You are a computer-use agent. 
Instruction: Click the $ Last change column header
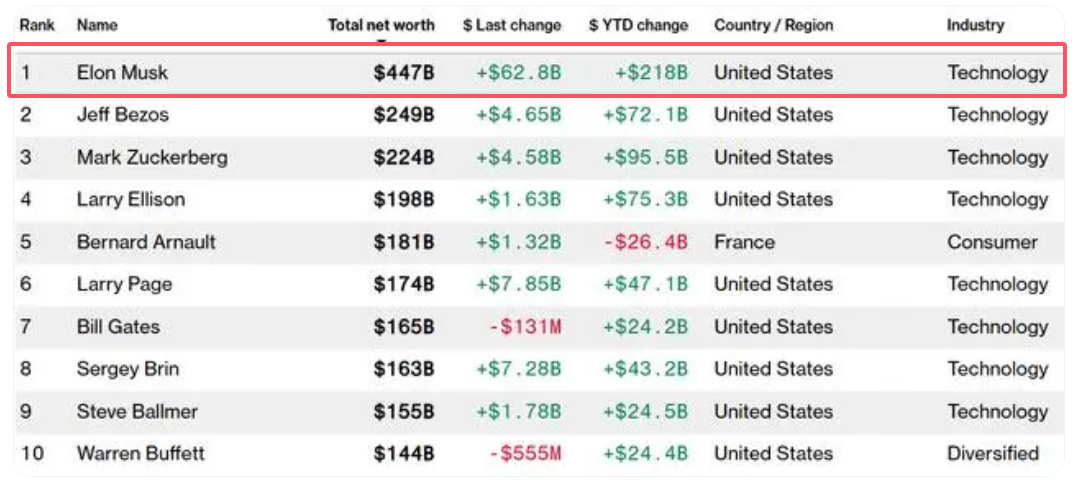point(511,25)
